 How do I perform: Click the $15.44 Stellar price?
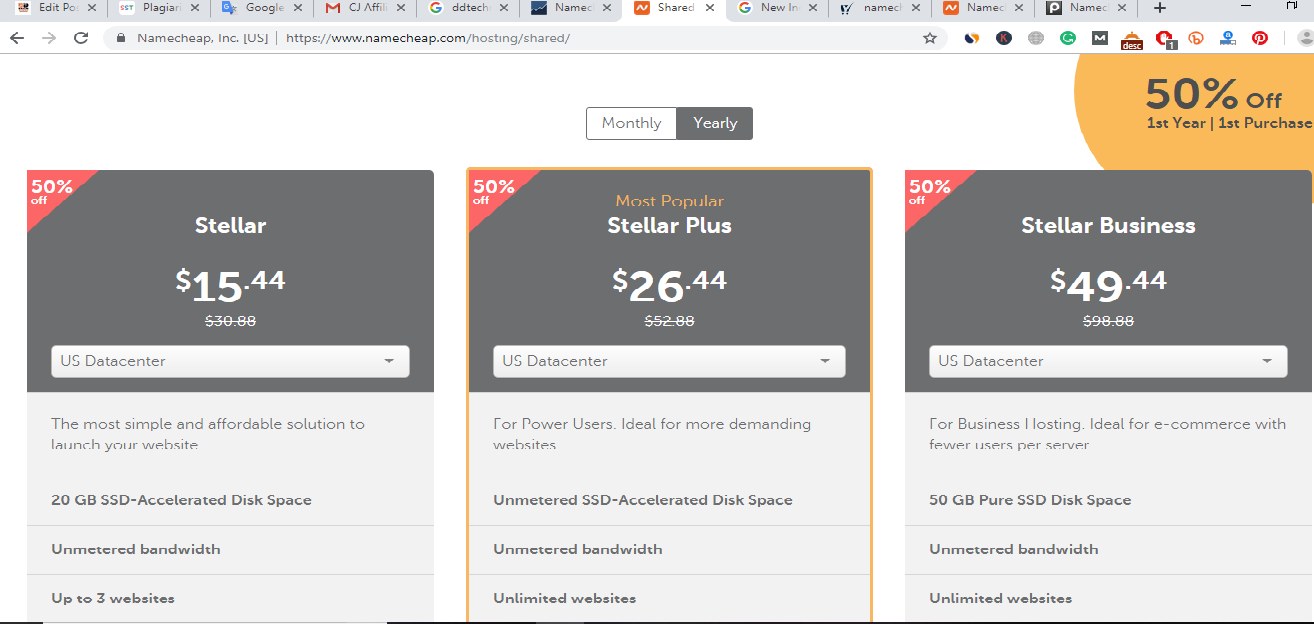231,285
